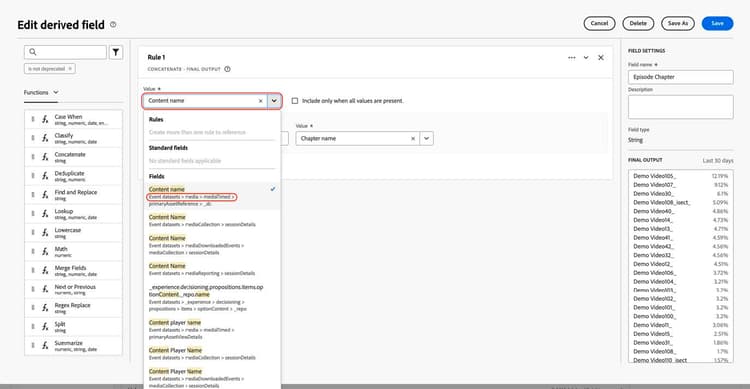Select the Deduplicate function icon
The width and height of the screenshot is (750, 389).
(45, 176)
